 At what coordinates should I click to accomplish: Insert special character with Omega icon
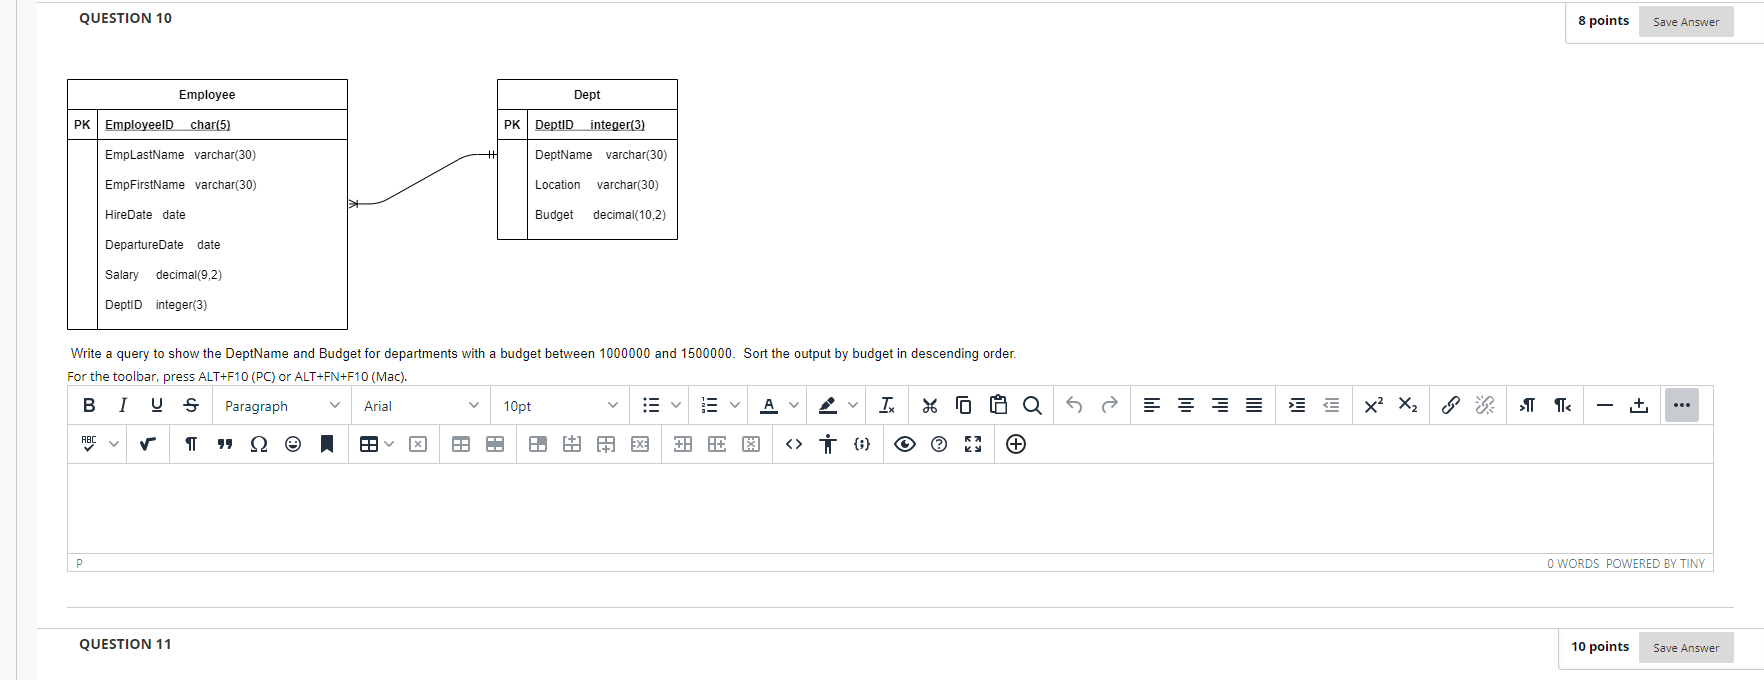pyautogui.click(x=259, y=444)
